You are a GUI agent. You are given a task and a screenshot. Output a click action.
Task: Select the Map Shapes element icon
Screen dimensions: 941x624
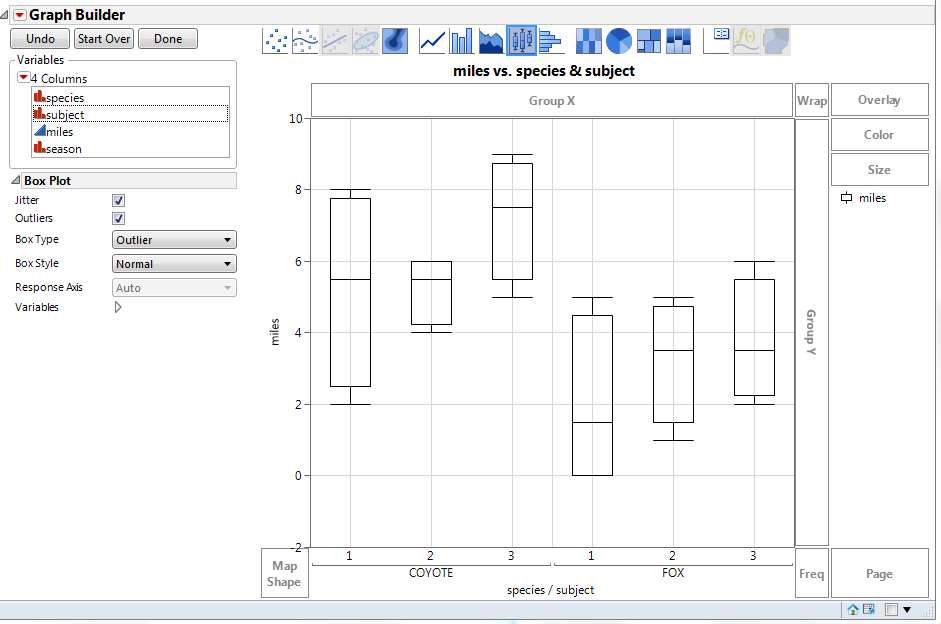tap(776, 41)
